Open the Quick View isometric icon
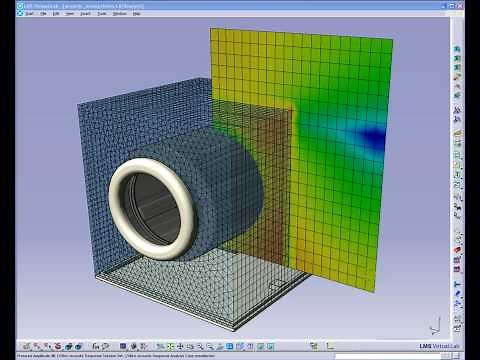480x360 pixels. point(240,346)
